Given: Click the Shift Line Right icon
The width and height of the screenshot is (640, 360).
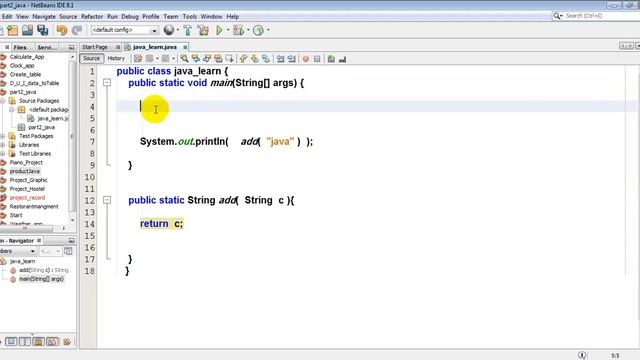Looking at the screenshot, I should 291,59.
